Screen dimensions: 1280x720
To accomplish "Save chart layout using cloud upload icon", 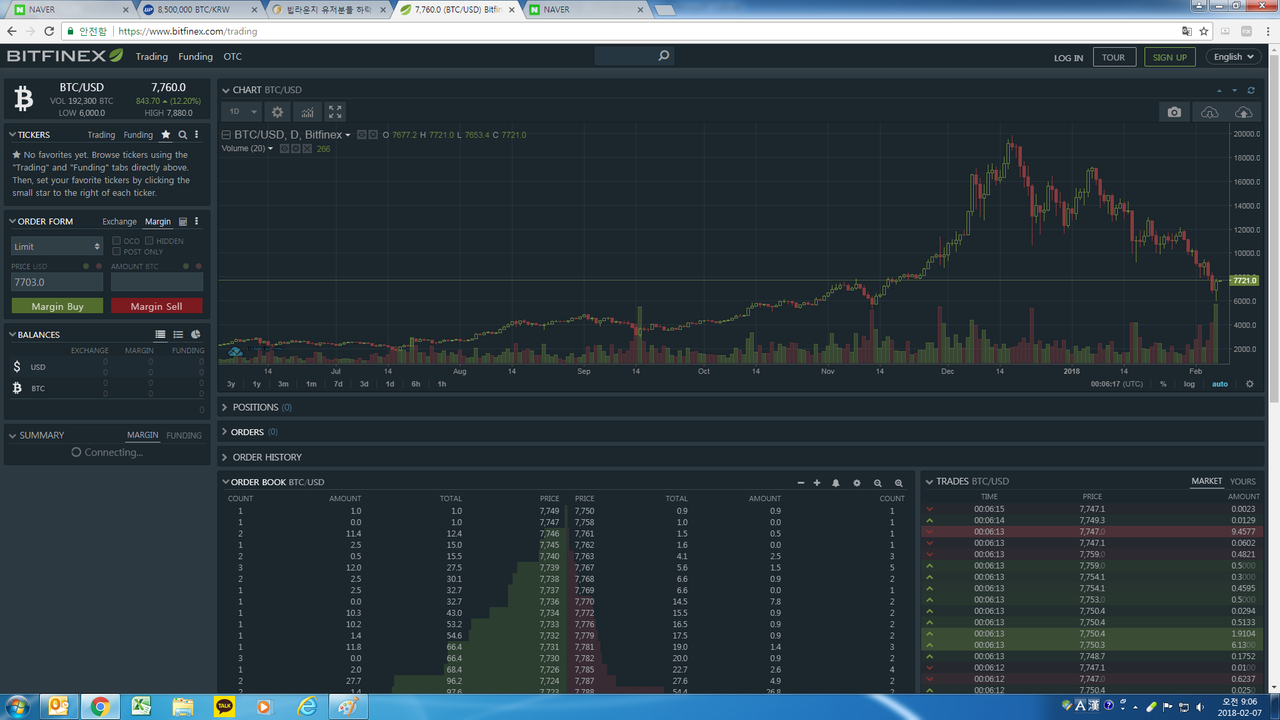I will 1243,112.
